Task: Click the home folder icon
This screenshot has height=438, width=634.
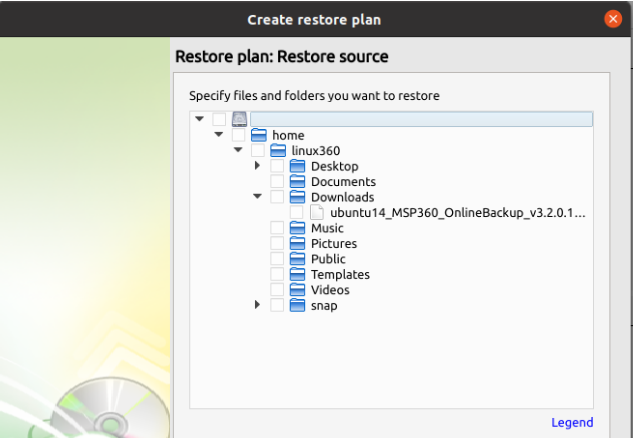Action: pos(259,136)
